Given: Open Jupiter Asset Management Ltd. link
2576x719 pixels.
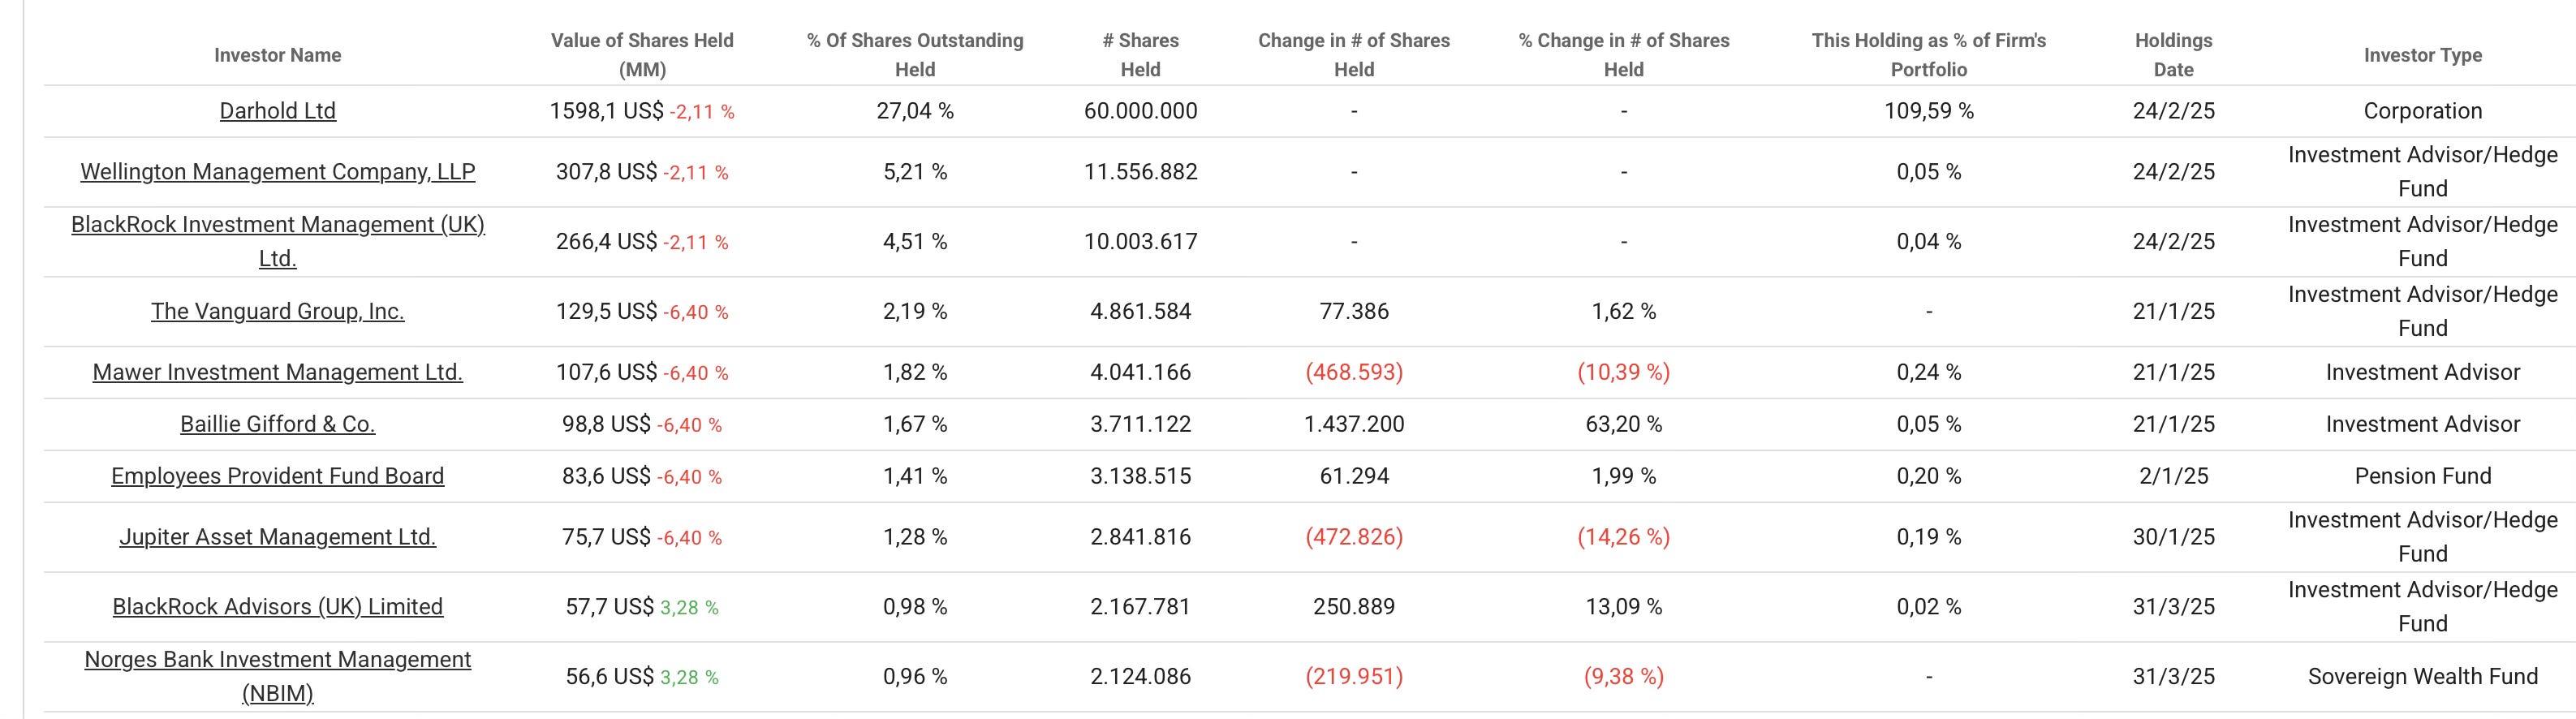Looking at the screenshot, I should pyautogui.click(x=277, y=538).
